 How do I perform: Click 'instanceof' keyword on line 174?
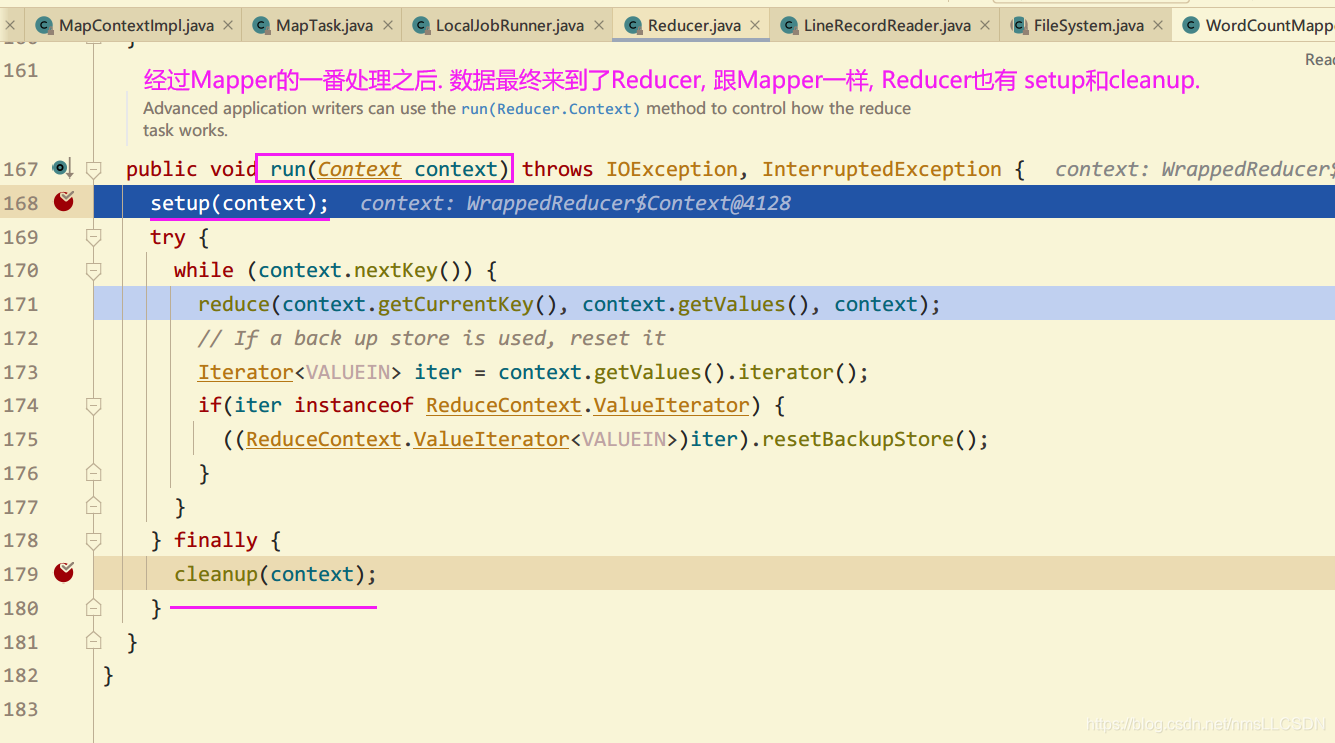(x=354, y=405)
